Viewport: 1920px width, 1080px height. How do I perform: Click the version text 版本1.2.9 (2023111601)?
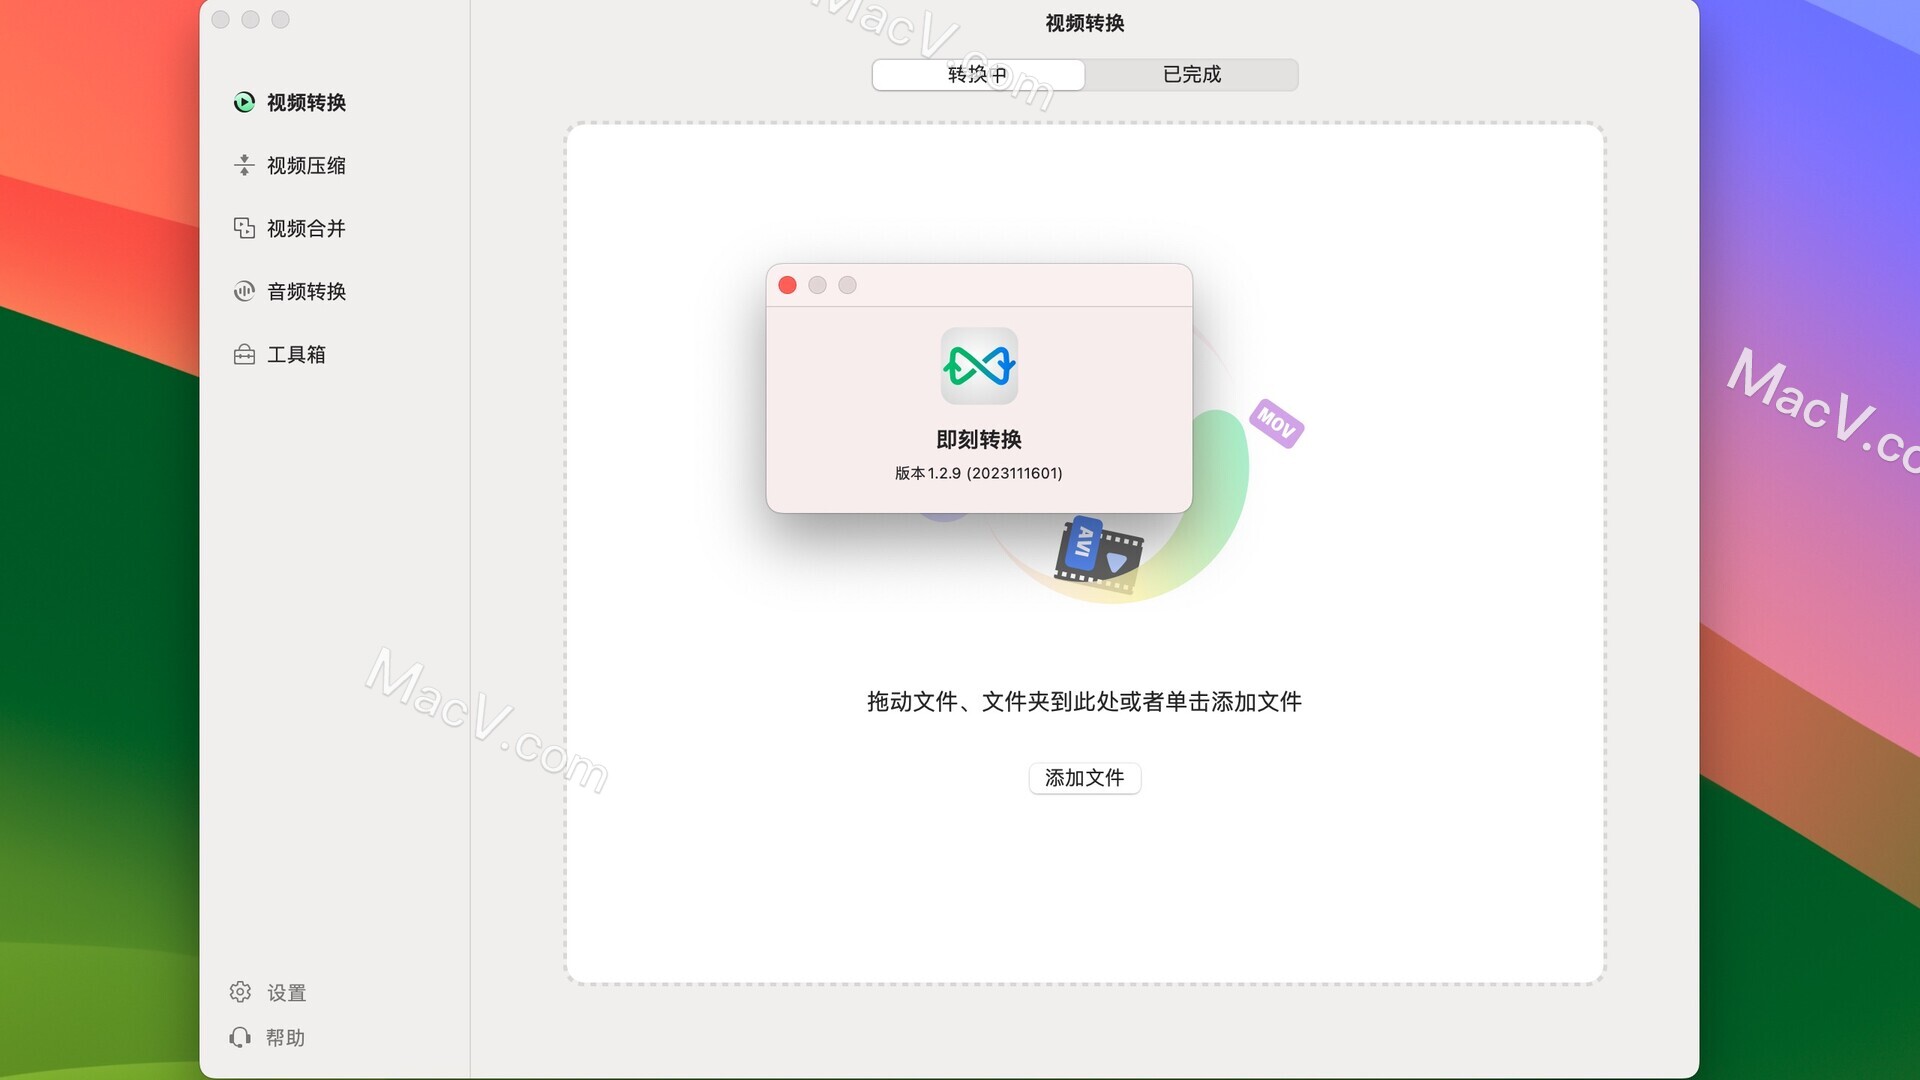979,473
